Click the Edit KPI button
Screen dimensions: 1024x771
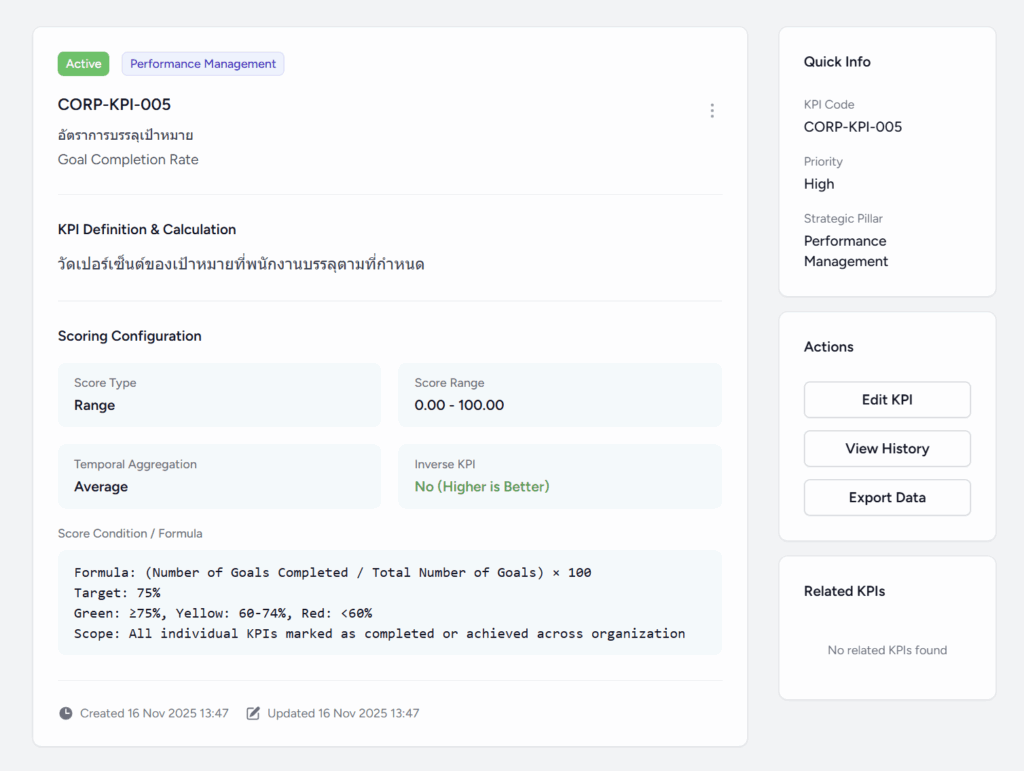tap(886, 400)
